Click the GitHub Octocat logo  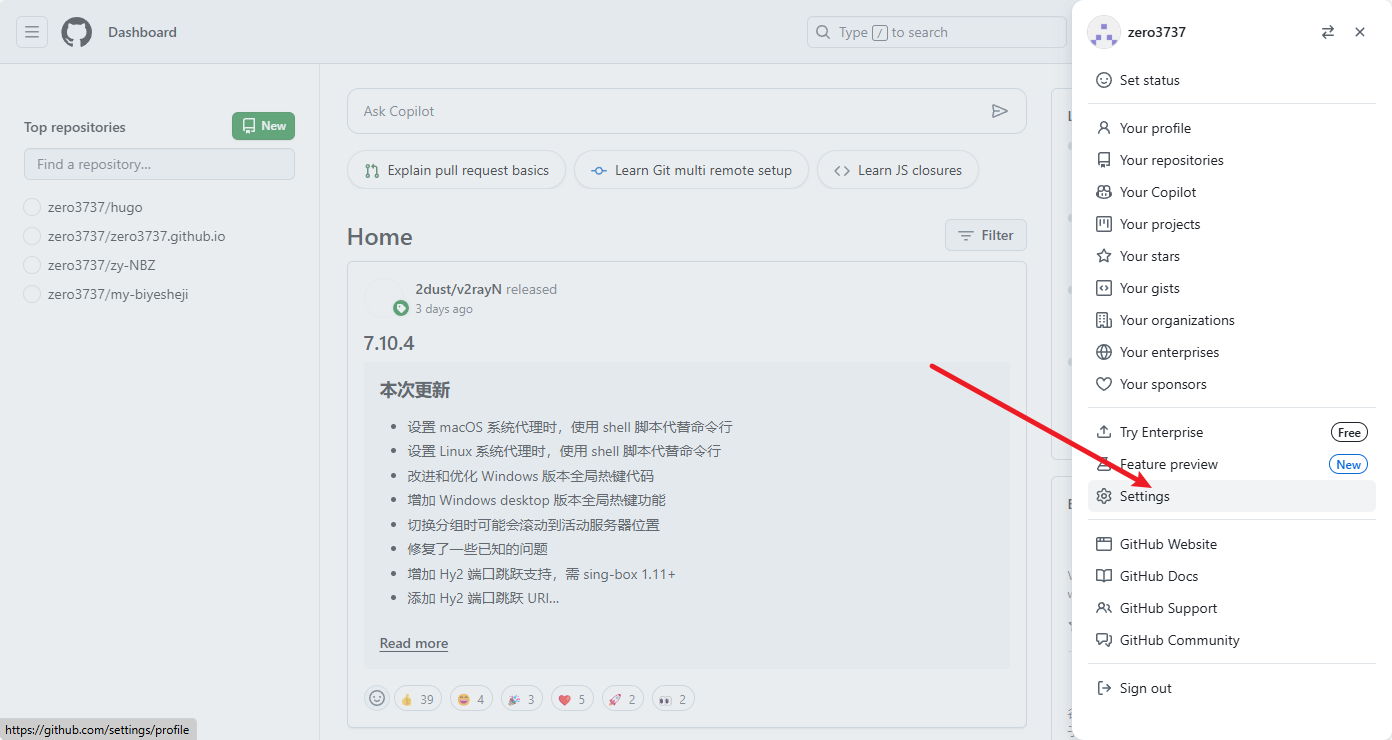tap(77, 32)
